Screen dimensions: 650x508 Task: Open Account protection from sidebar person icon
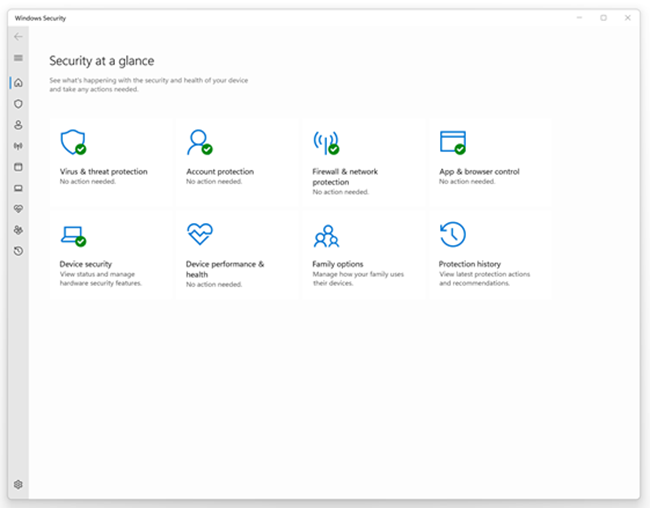[18, 125]
